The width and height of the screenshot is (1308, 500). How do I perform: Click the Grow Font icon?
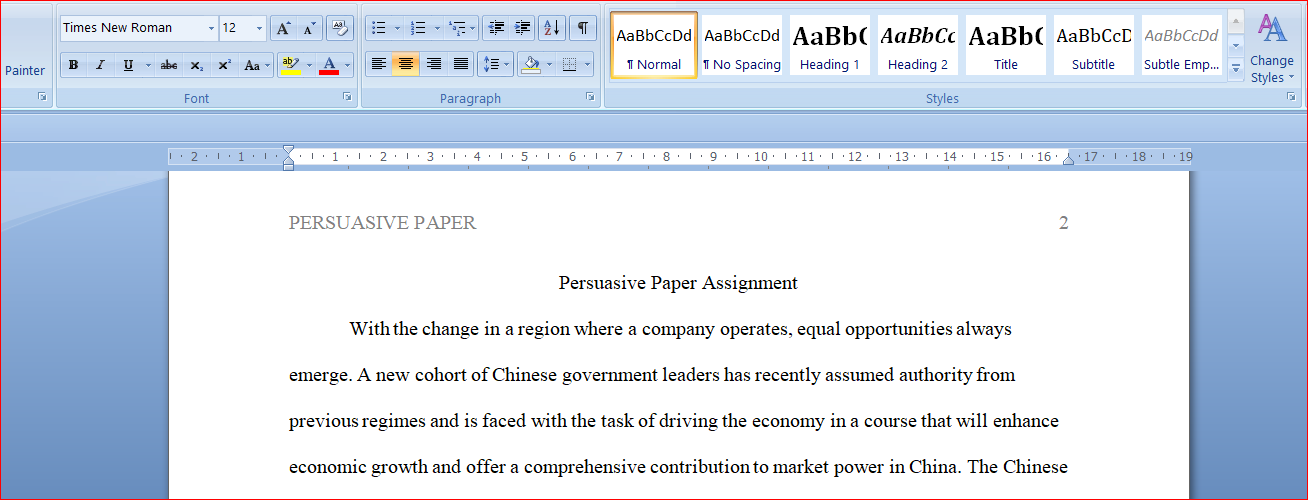(x=283, y=28)
